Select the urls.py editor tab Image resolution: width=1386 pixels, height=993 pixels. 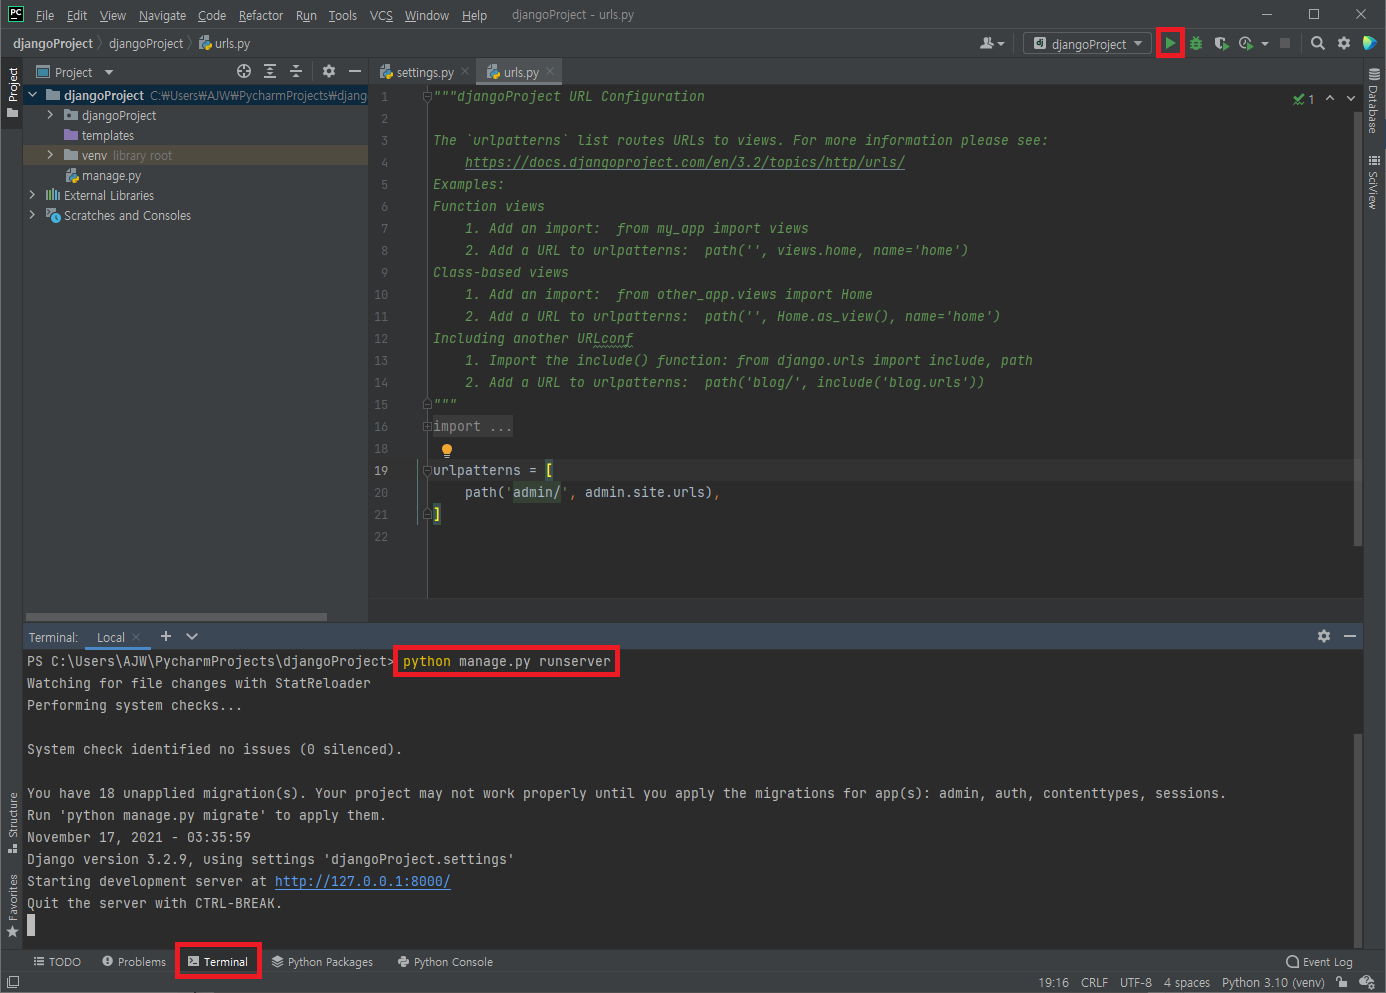point(520,72)
